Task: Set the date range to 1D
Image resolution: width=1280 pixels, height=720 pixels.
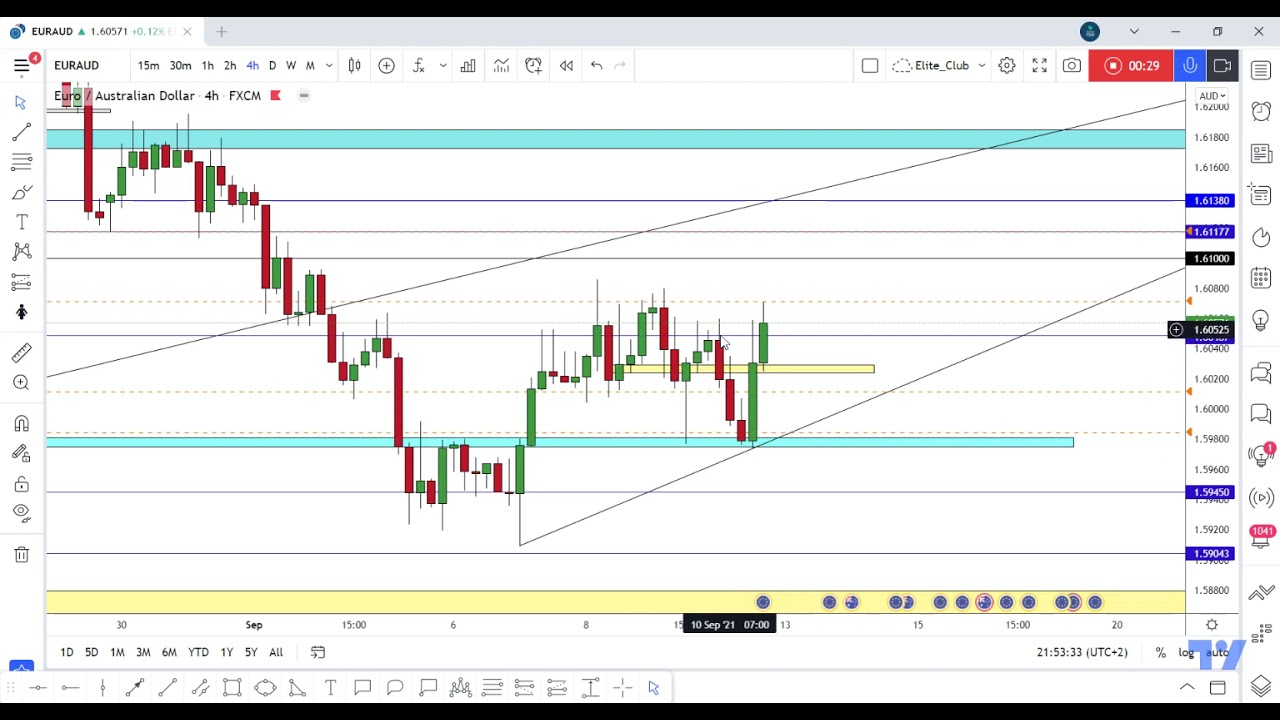Action: coord(66,652)
